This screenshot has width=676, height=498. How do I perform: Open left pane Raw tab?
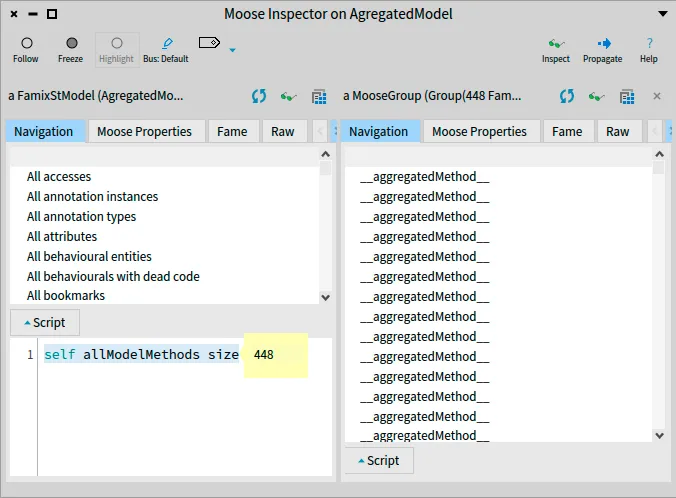tap(283, 132)
